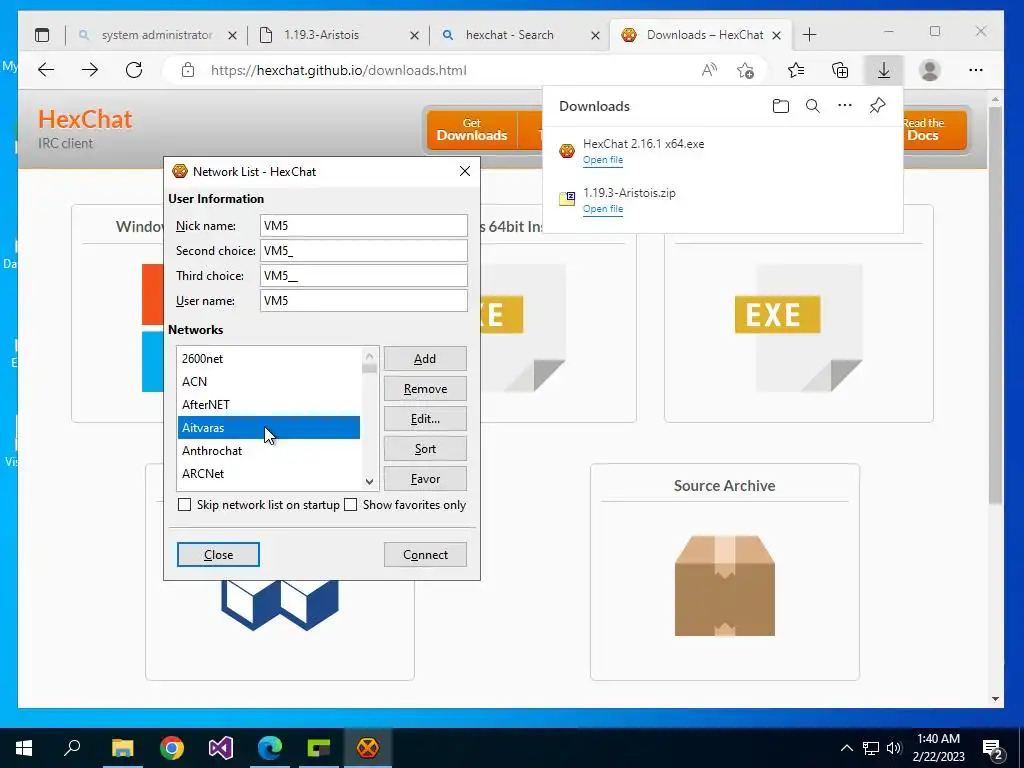1024x768 pixels.
Task: Sort the network list
Action: point(425,449)
